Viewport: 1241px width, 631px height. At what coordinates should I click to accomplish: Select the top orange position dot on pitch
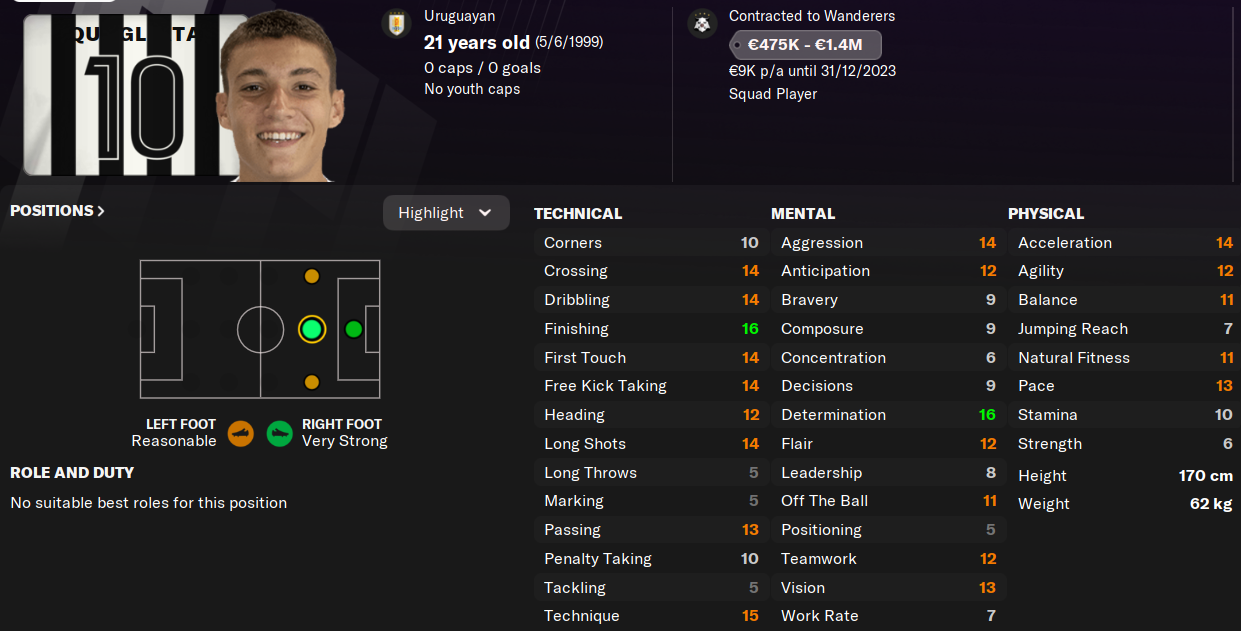(x=312, y=277)
